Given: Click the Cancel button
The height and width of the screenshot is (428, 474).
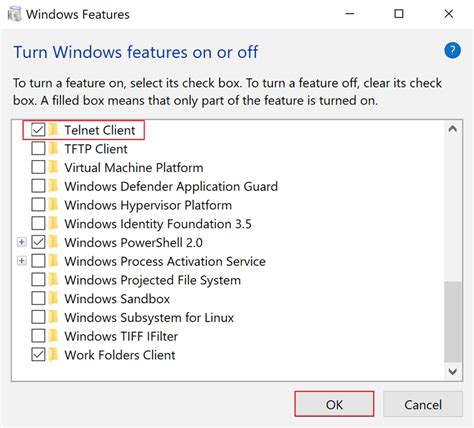Looking at the screenshot, I should coord(423,404).
